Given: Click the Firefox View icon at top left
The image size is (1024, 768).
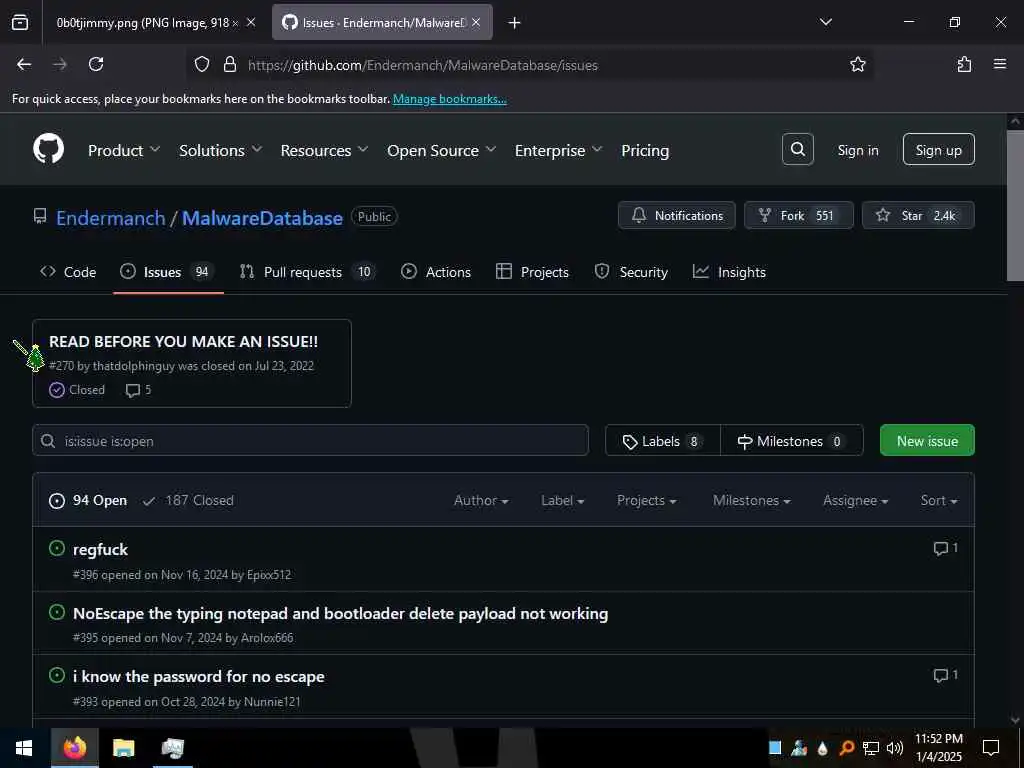Looking at the screenshot, I should pyautogui.click(x=20, y=23).
